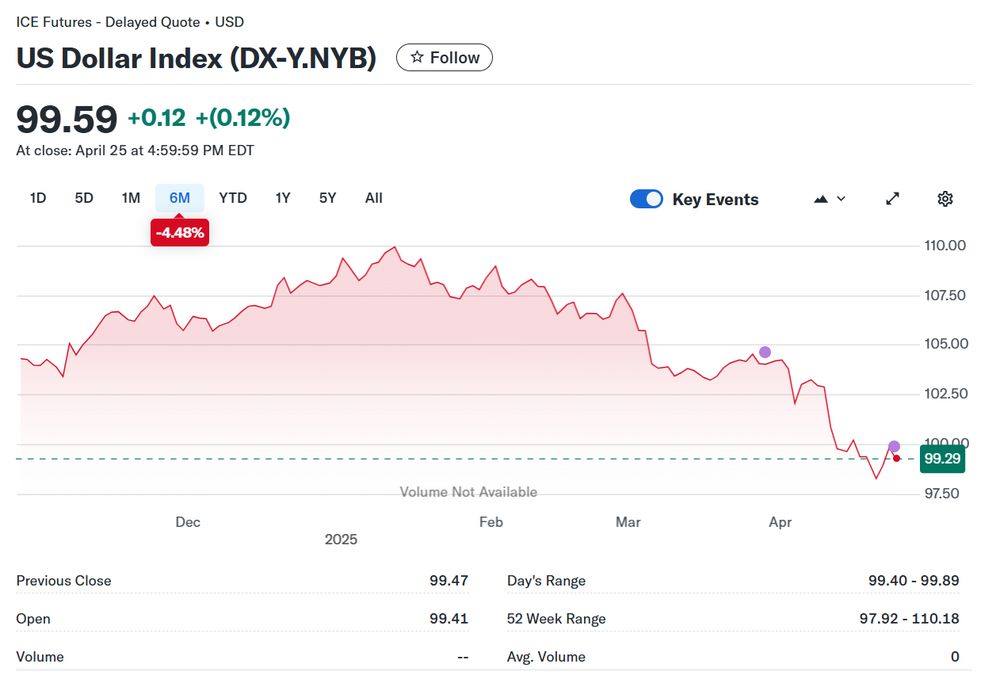
Task: Open chart type dropdown chevron
Action: coord(841,199)
